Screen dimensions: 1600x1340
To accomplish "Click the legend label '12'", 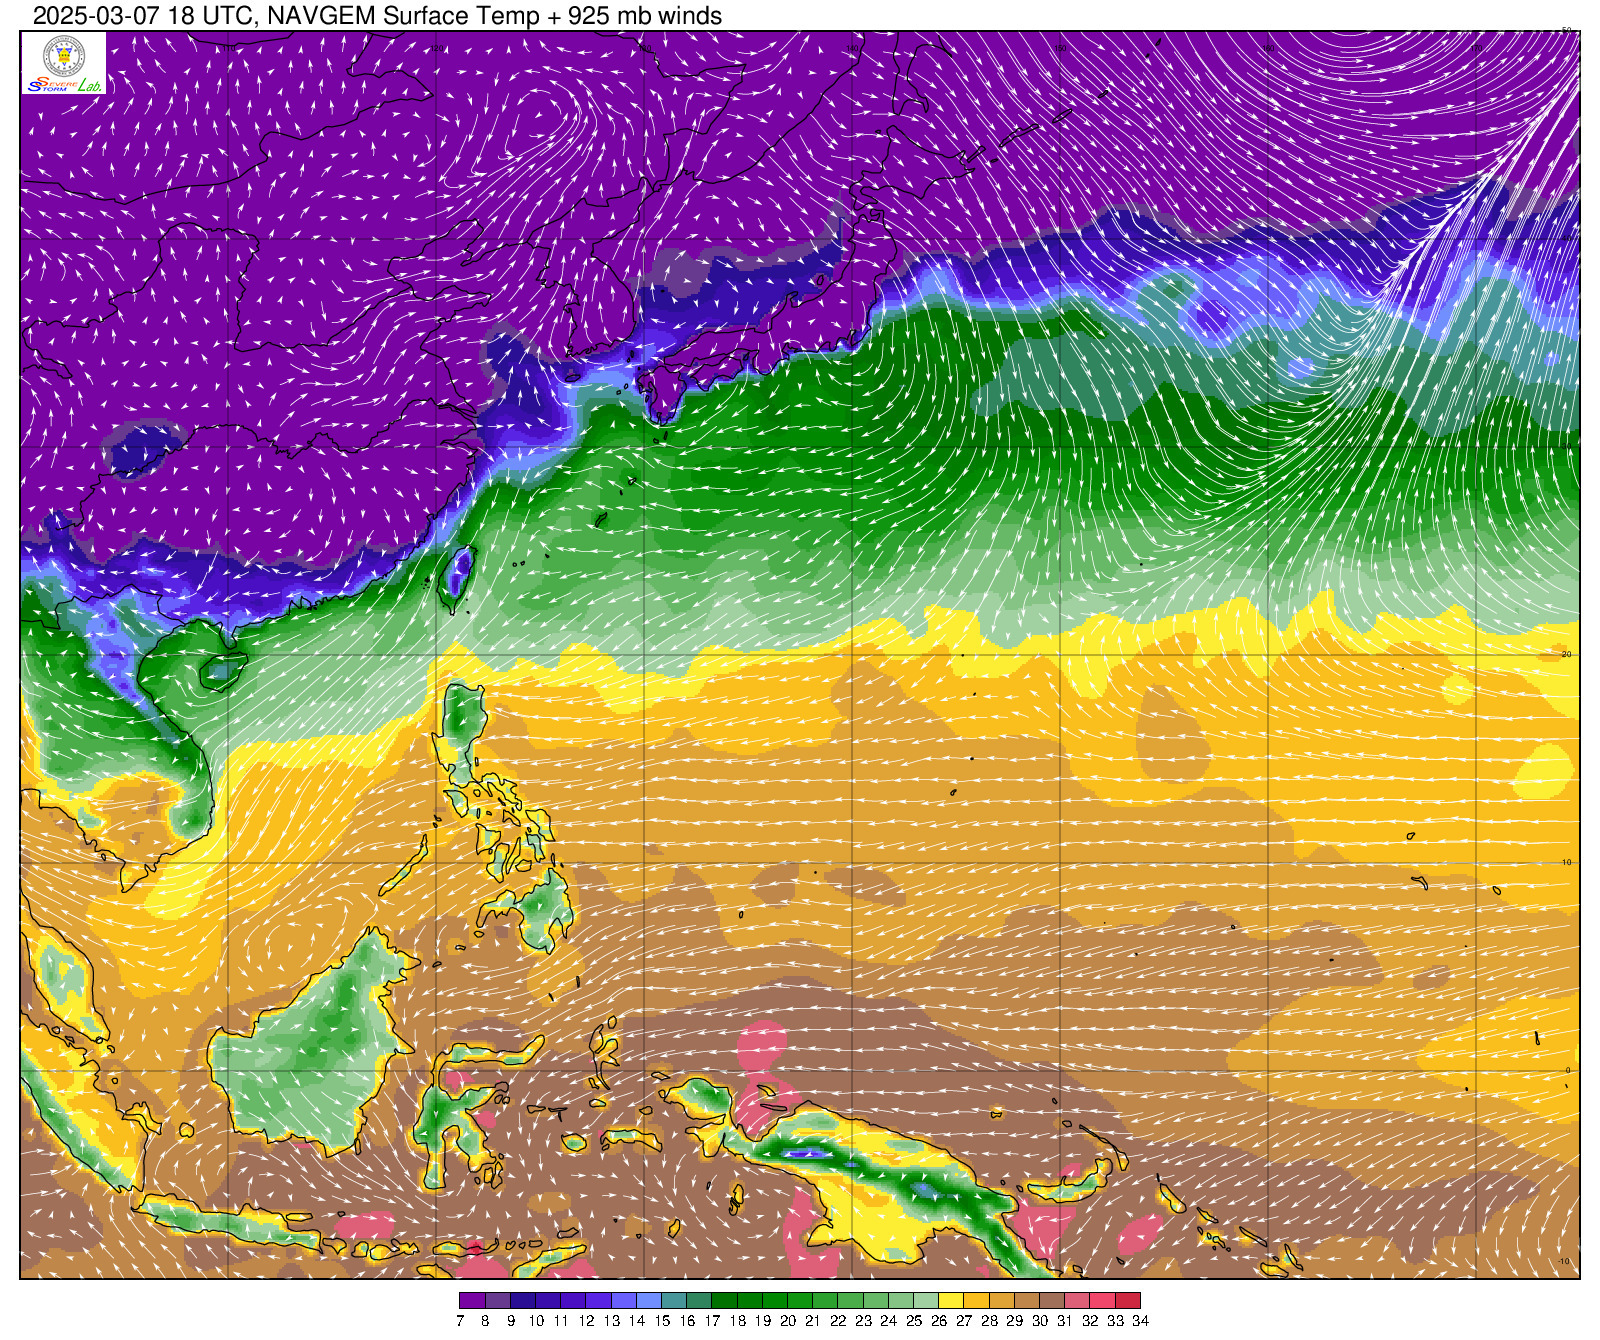I will pyautogui.click(x=586, y=1321).
